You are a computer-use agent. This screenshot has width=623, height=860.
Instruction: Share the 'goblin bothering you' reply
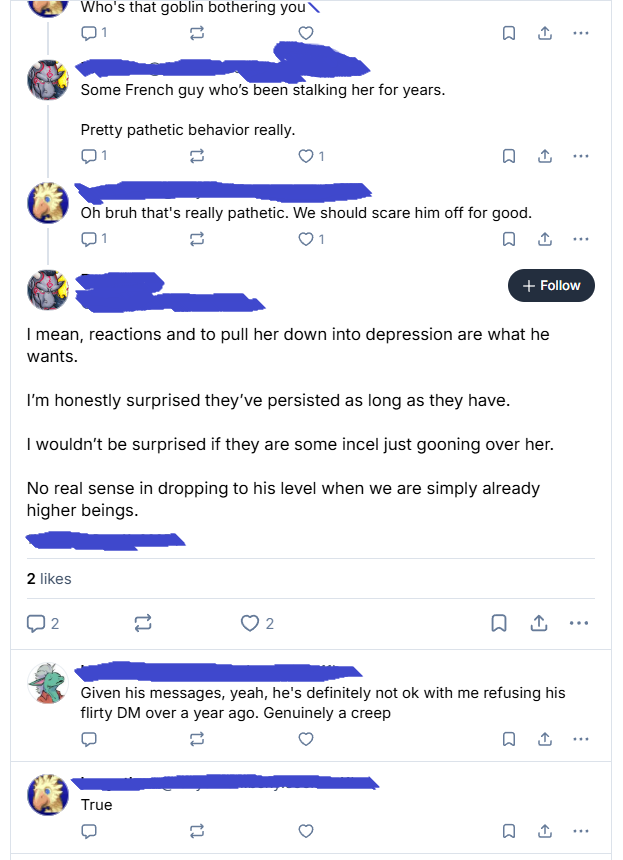[x=545, y=33]
